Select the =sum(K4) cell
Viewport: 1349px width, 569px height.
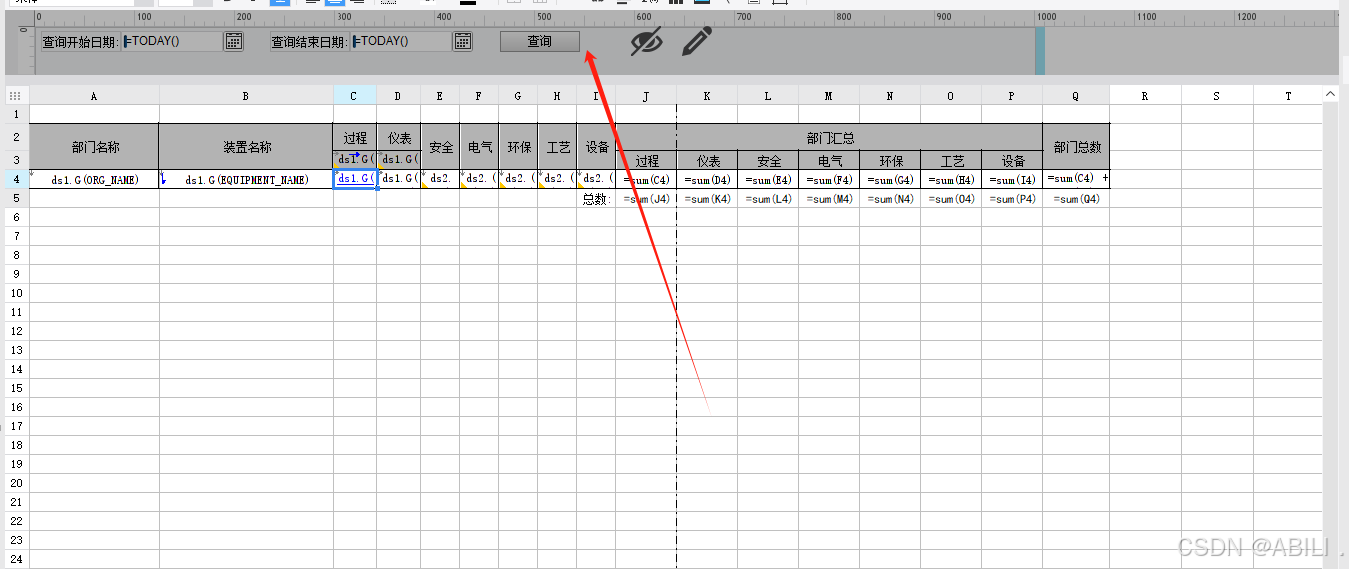707,199
